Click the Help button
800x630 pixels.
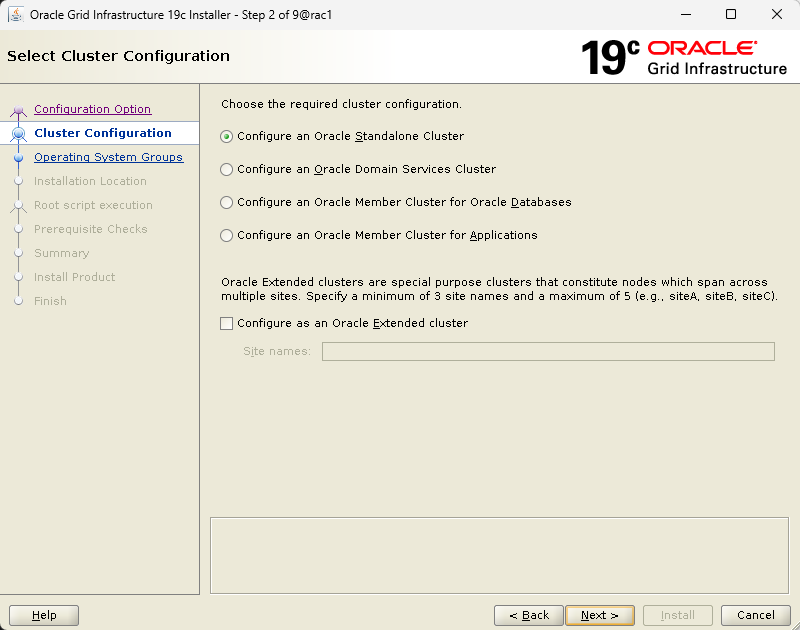coord(44,615)
